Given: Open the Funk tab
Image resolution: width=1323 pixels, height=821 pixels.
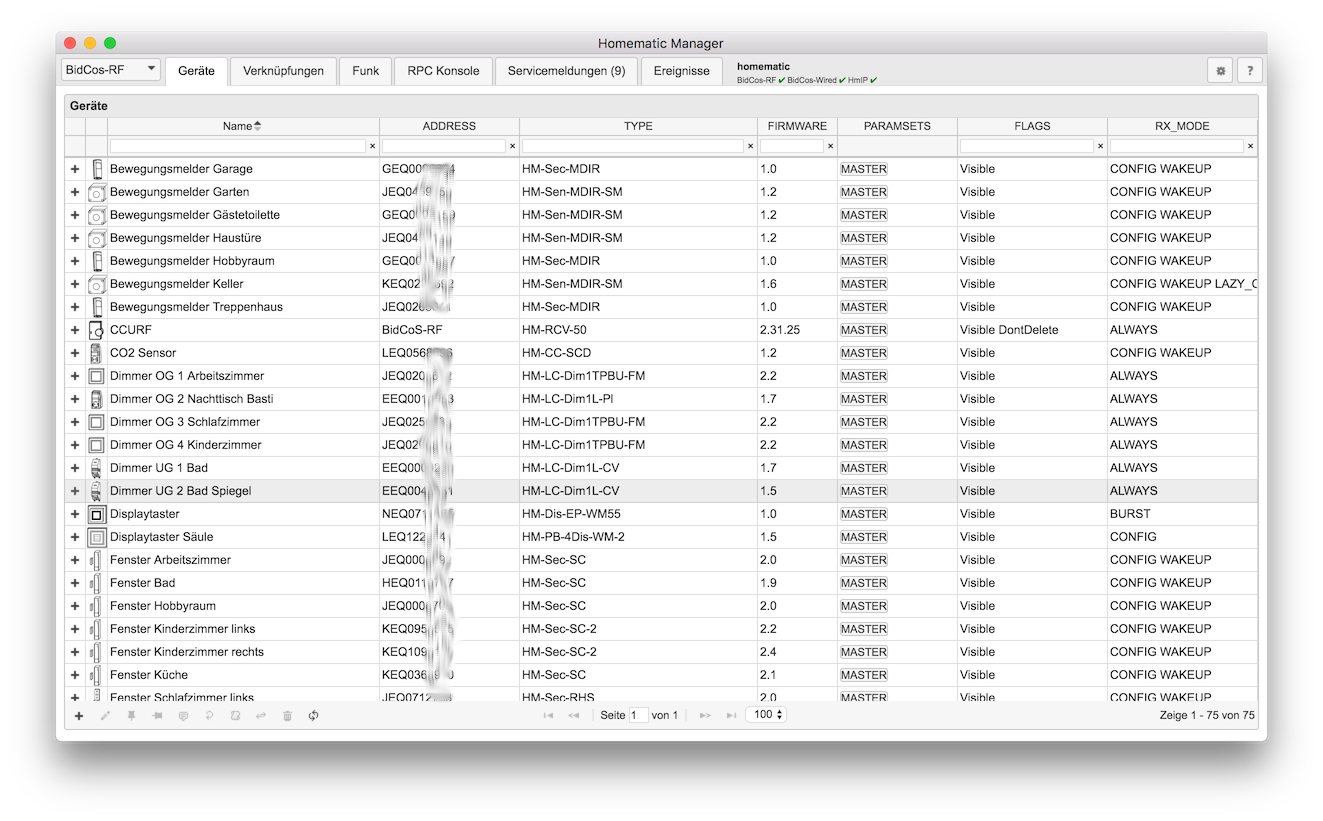Looking at the screenshot, I should (365, 71).
